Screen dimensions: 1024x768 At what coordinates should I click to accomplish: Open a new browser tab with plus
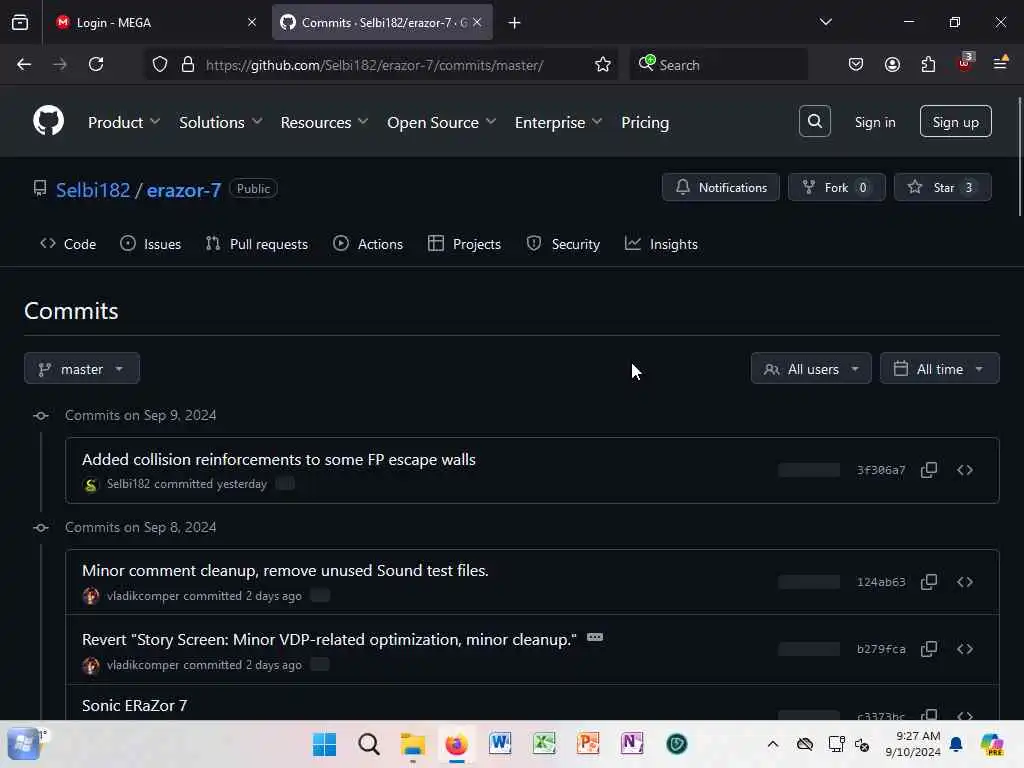click(515, 23)
